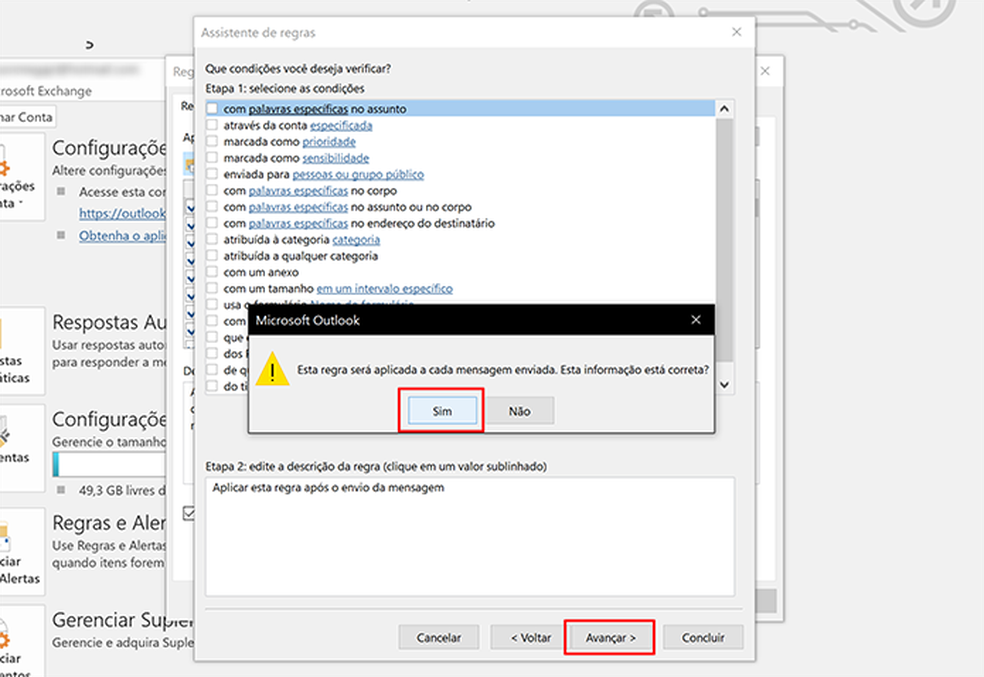This screenshot has width=984, height=677.
Task: Click the Cancelar button
Action: pos(439,637)
